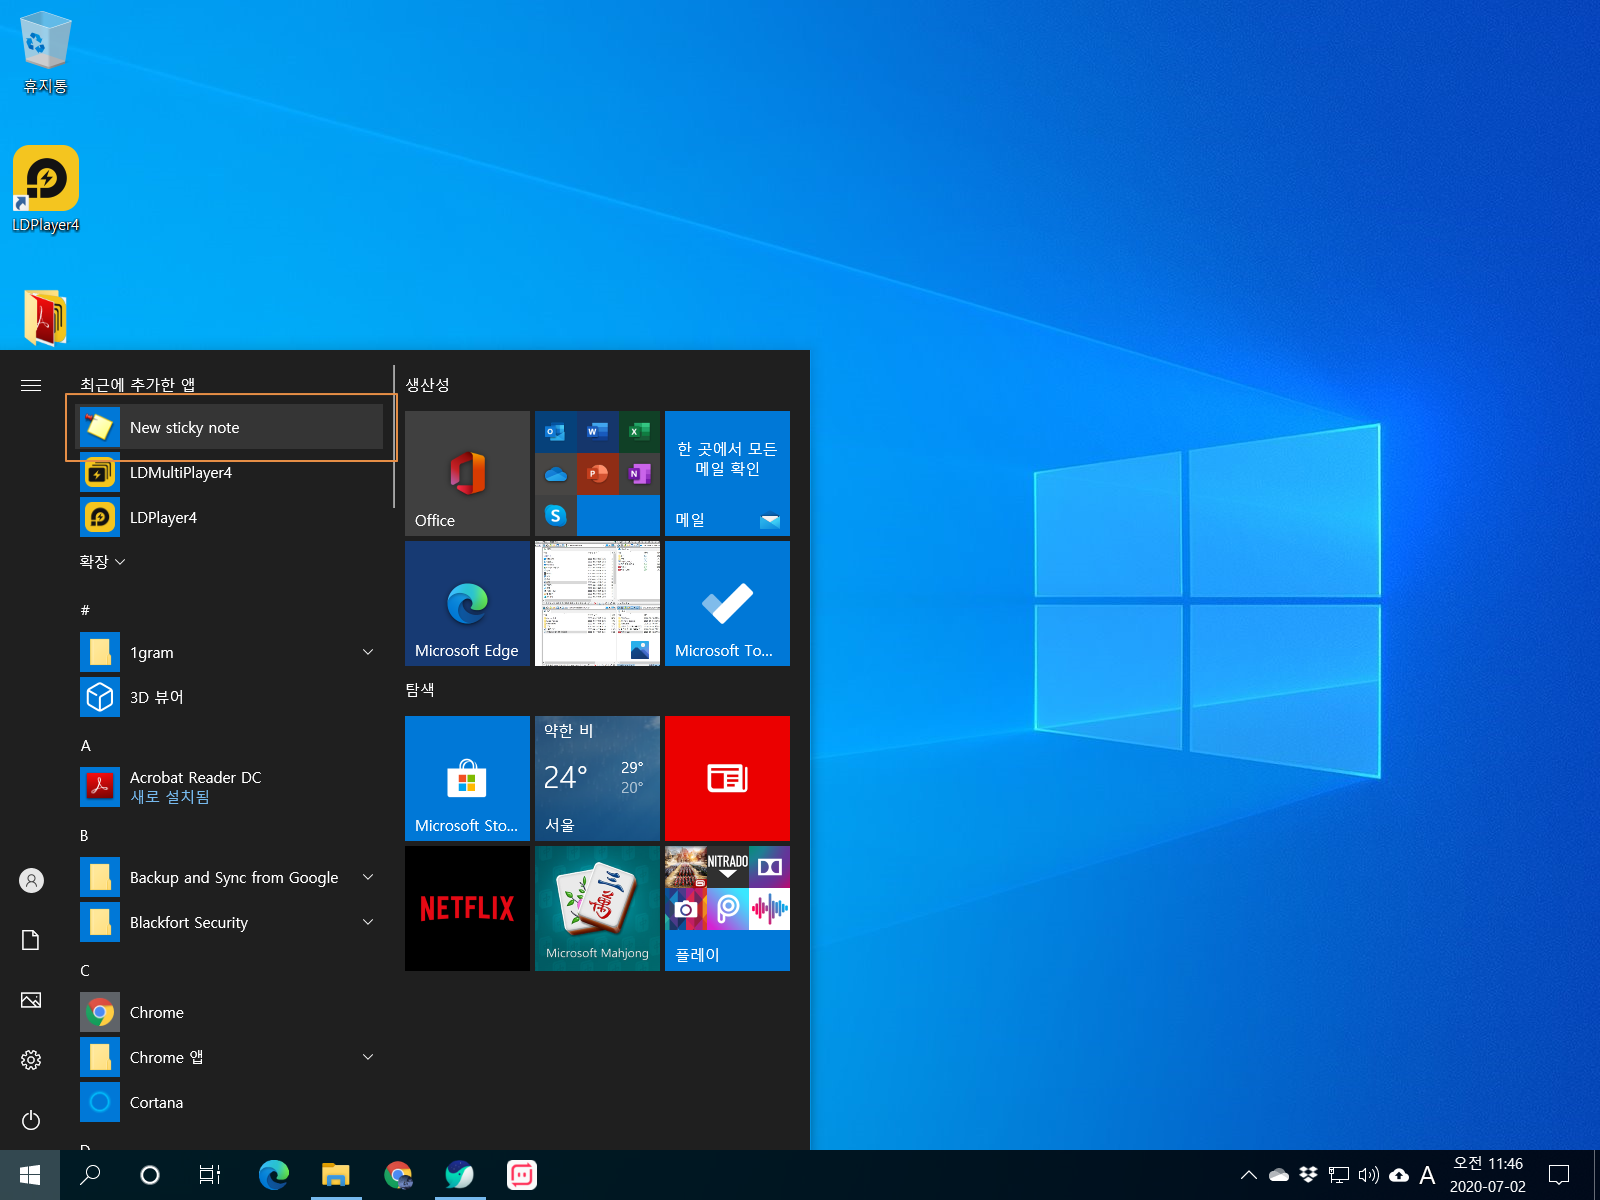Click the app list scrollbar
Screen dimensions: 1600x1200
point(394,437)
